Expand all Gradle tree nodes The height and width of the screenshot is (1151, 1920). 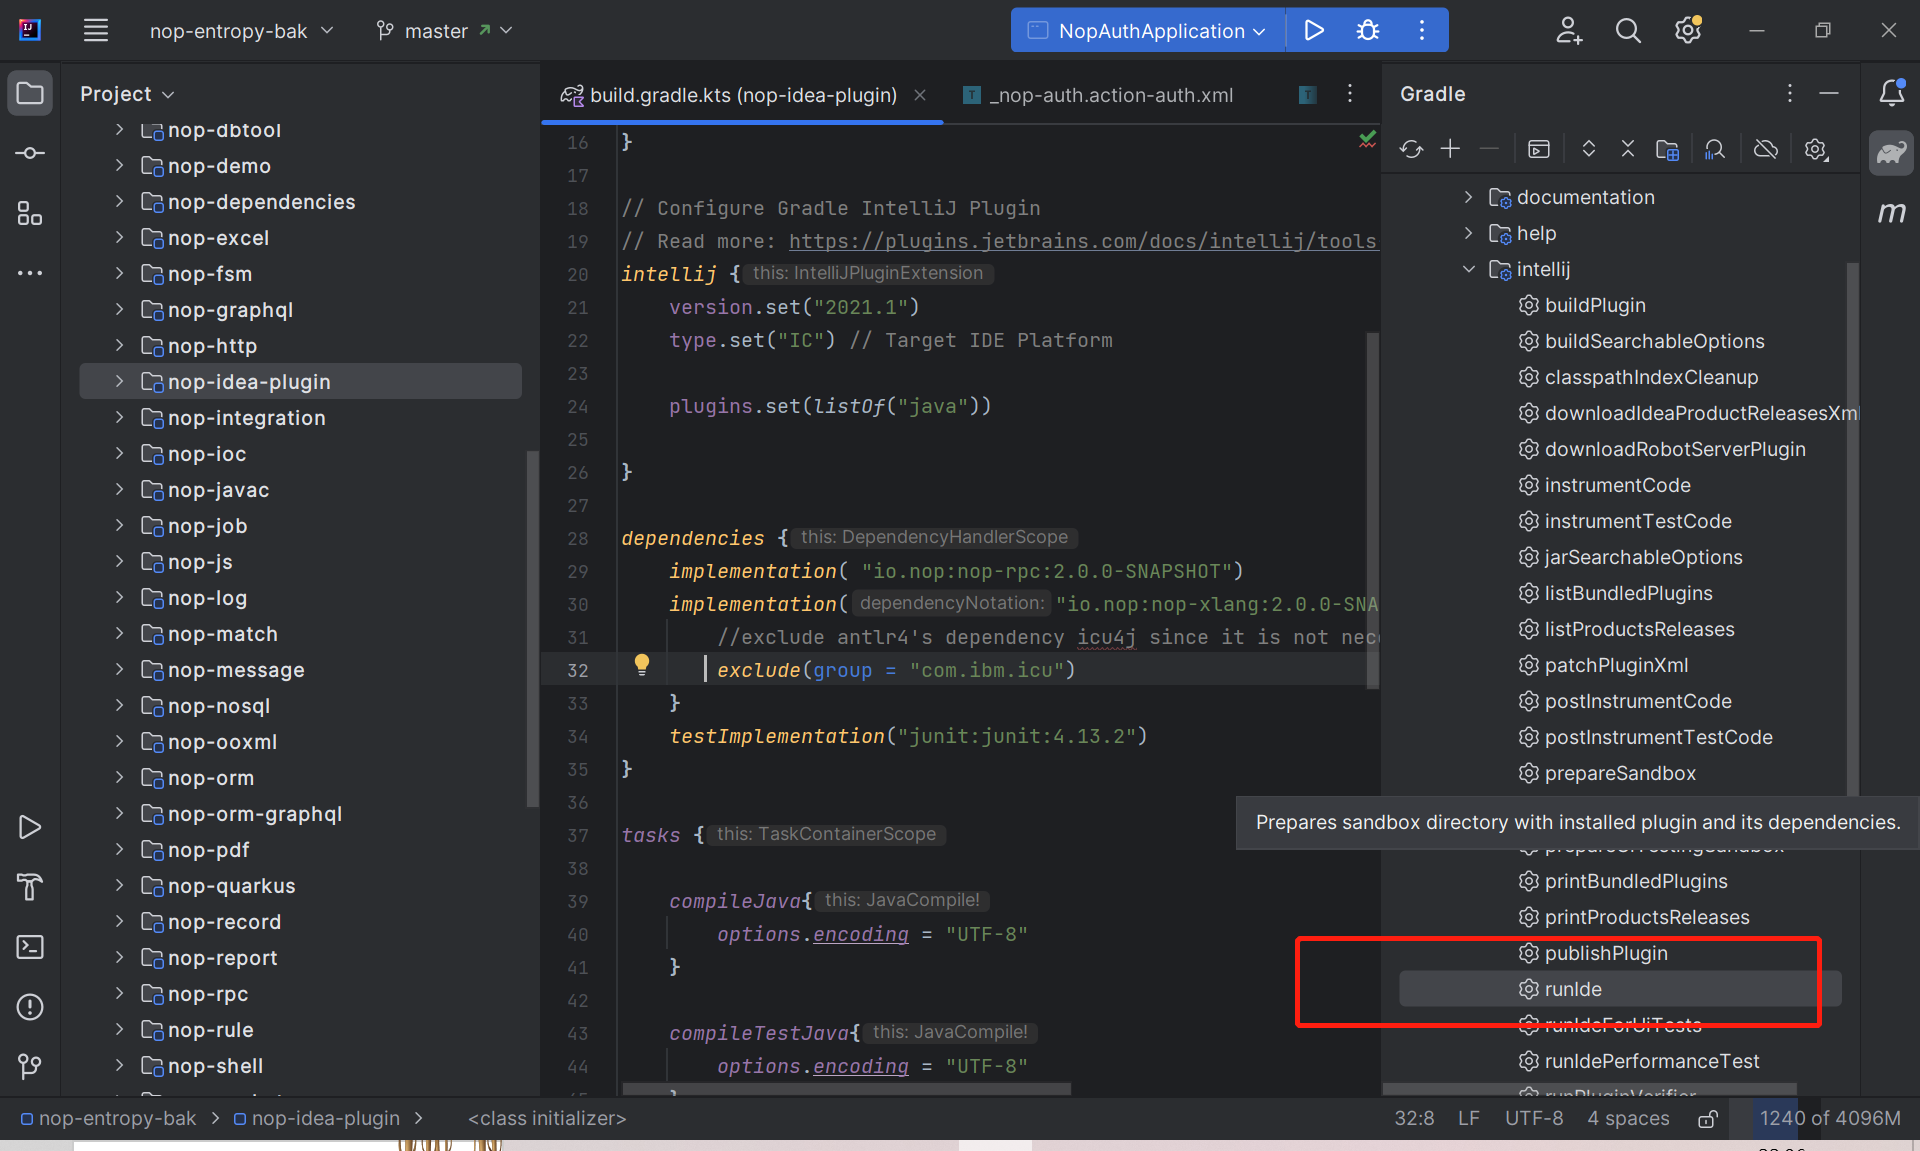[x=1588, y=149]
